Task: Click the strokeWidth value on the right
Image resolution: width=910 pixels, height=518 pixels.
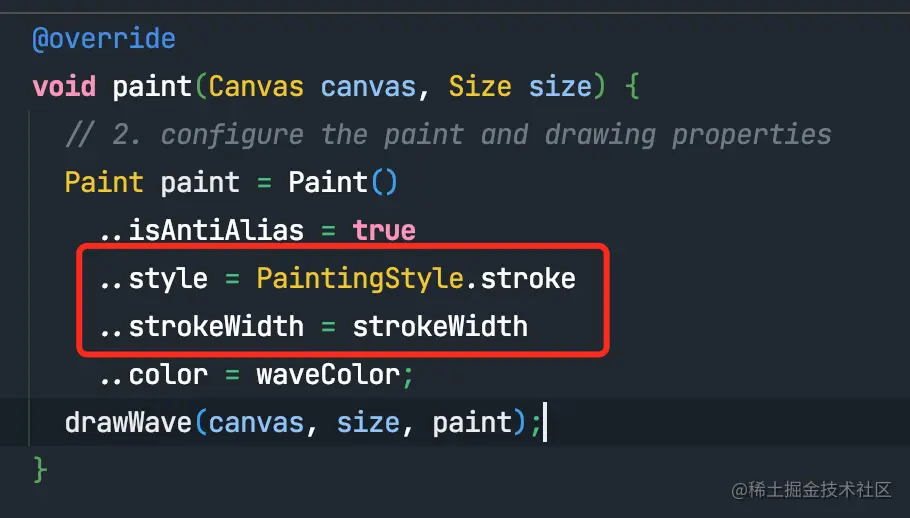Action: click(440, 326)
